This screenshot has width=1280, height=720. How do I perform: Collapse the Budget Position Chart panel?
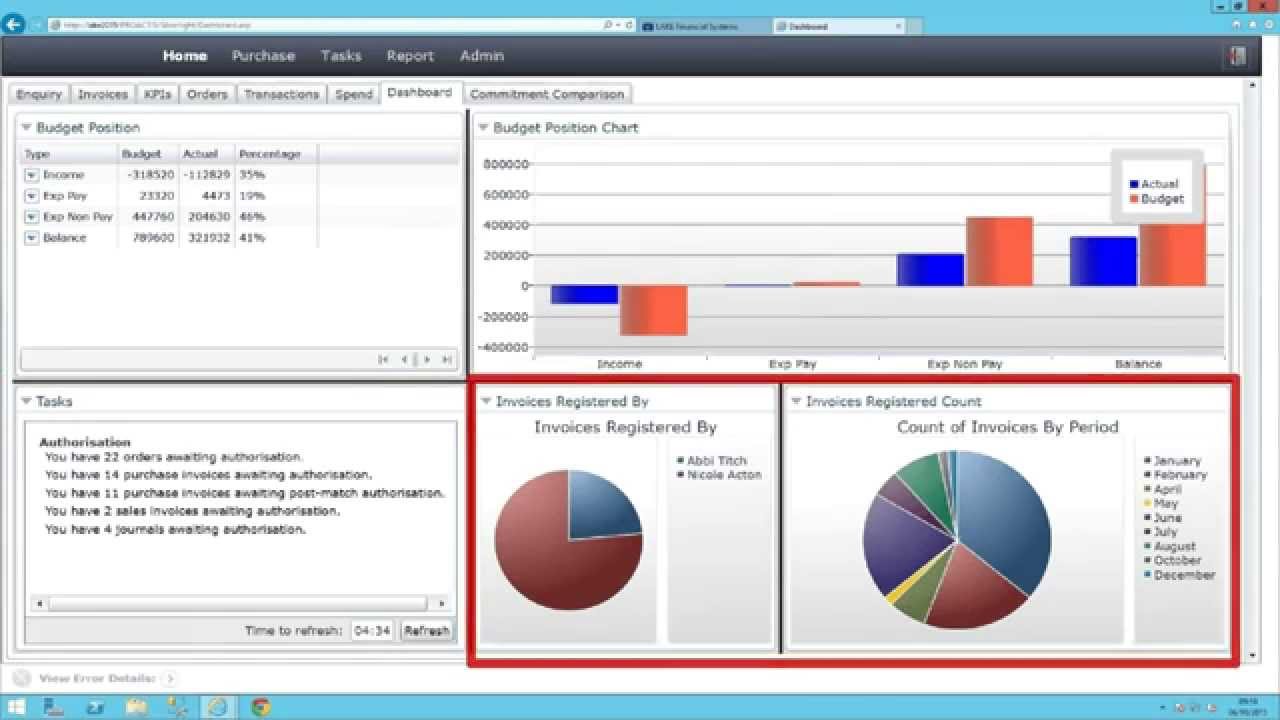(483, 128)
